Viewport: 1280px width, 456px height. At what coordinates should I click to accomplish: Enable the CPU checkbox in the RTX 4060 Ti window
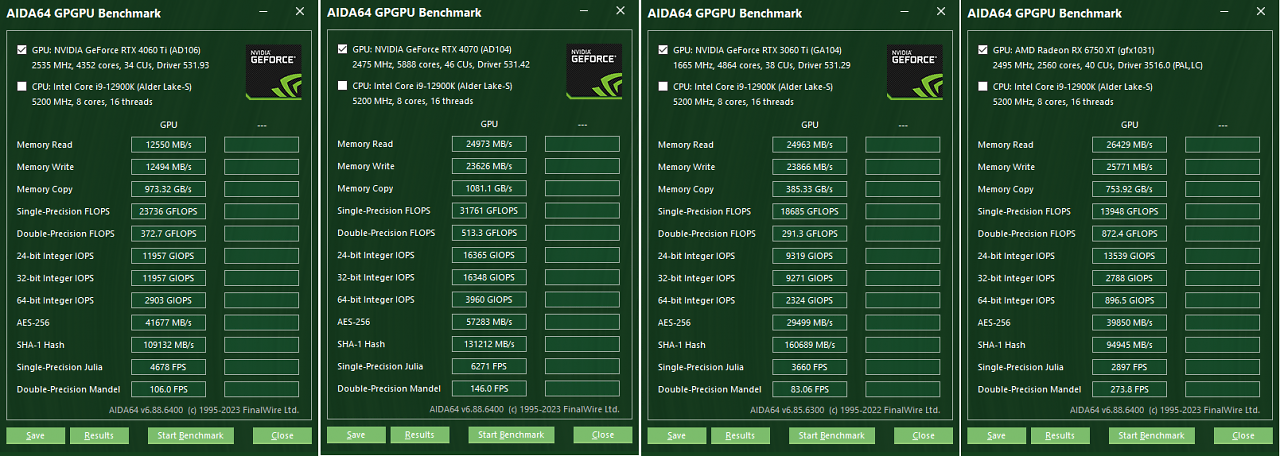(22, 86)
